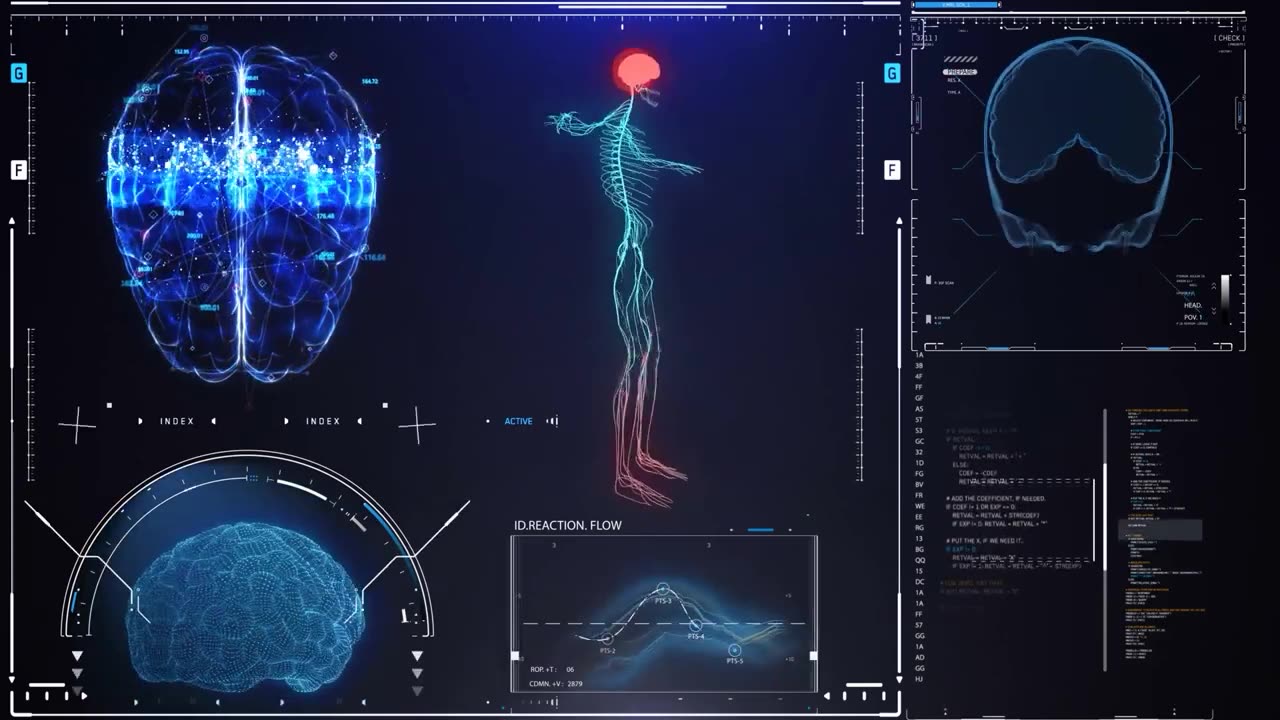Toggle the ACTIVE status label
The image size is (1280, 720).
pyautogui.click(x=518, y=421)
